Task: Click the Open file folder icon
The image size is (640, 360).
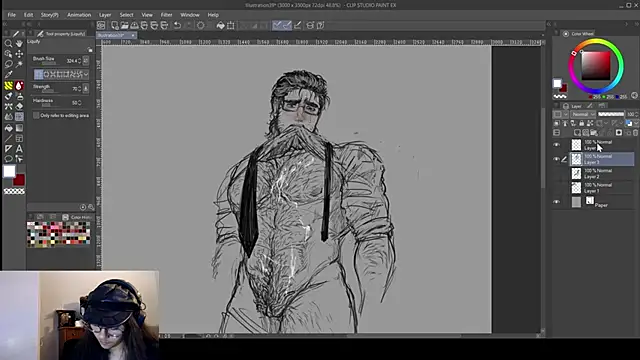Action: 124,25
